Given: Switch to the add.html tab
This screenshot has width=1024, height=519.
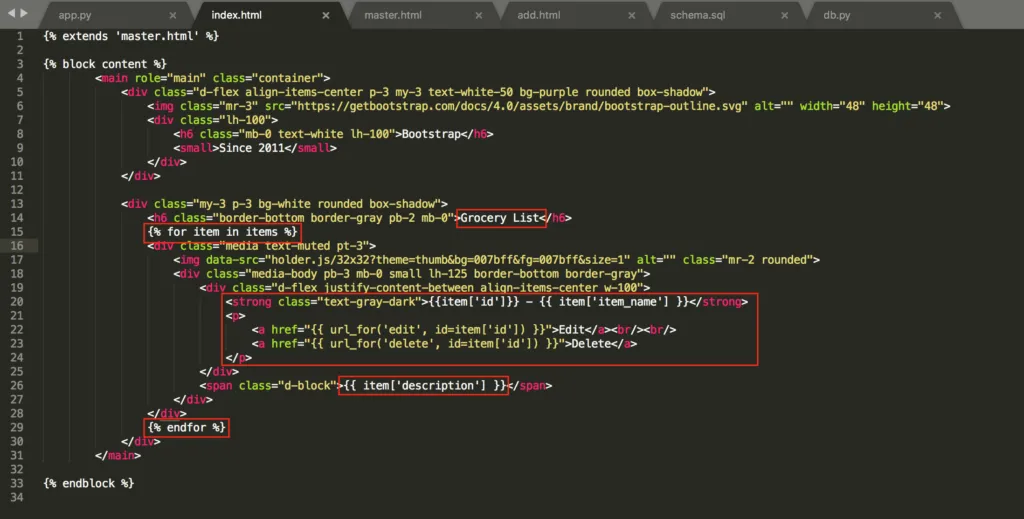Looking at the screenshot, I should pos(539,15).
